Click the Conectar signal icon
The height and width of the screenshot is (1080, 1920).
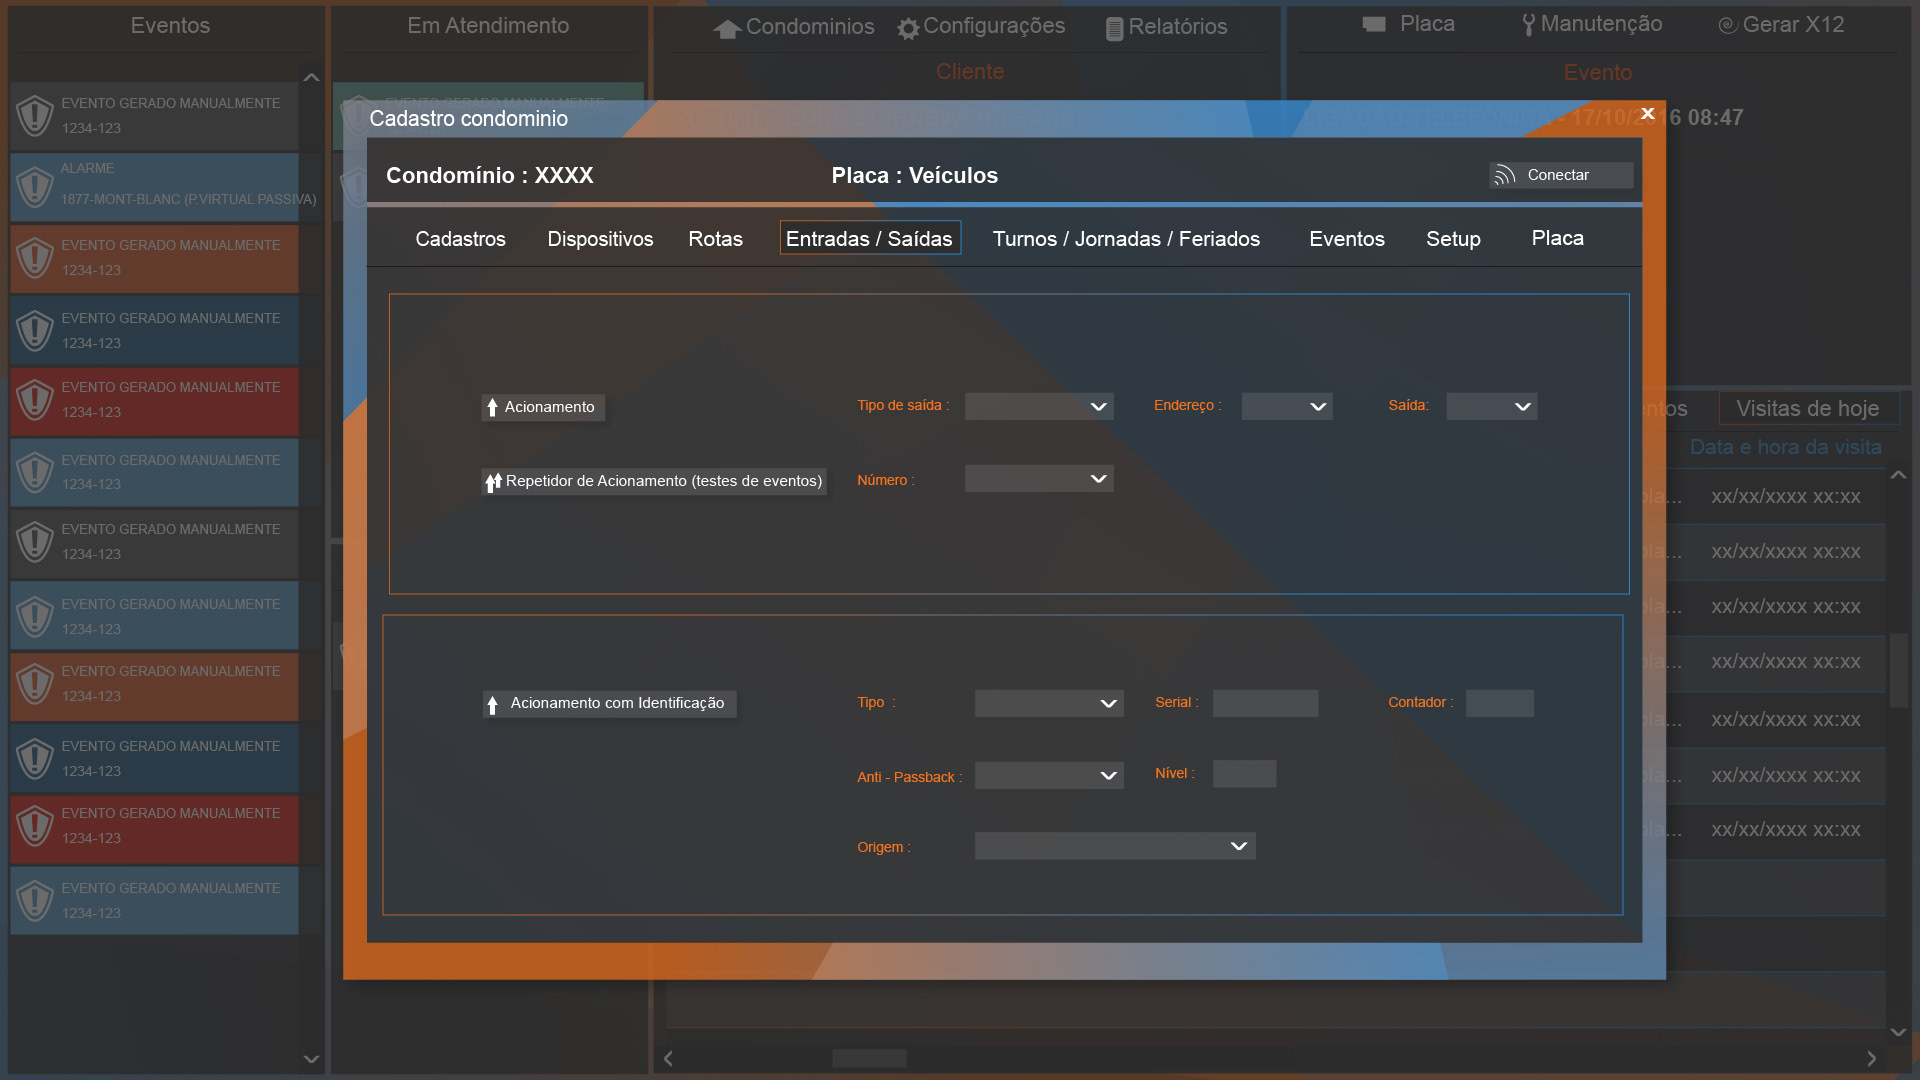coord(1505,176)
